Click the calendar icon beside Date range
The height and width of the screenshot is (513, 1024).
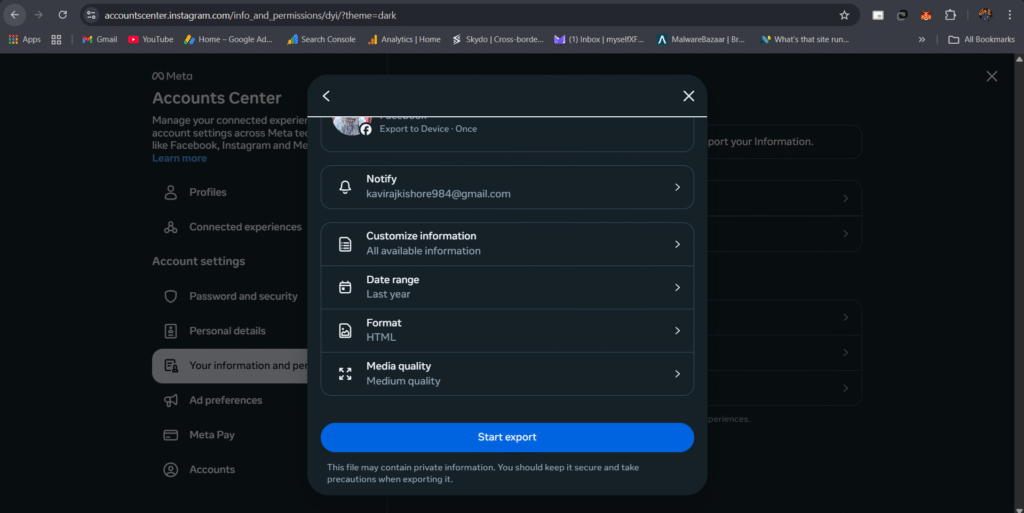345,287
